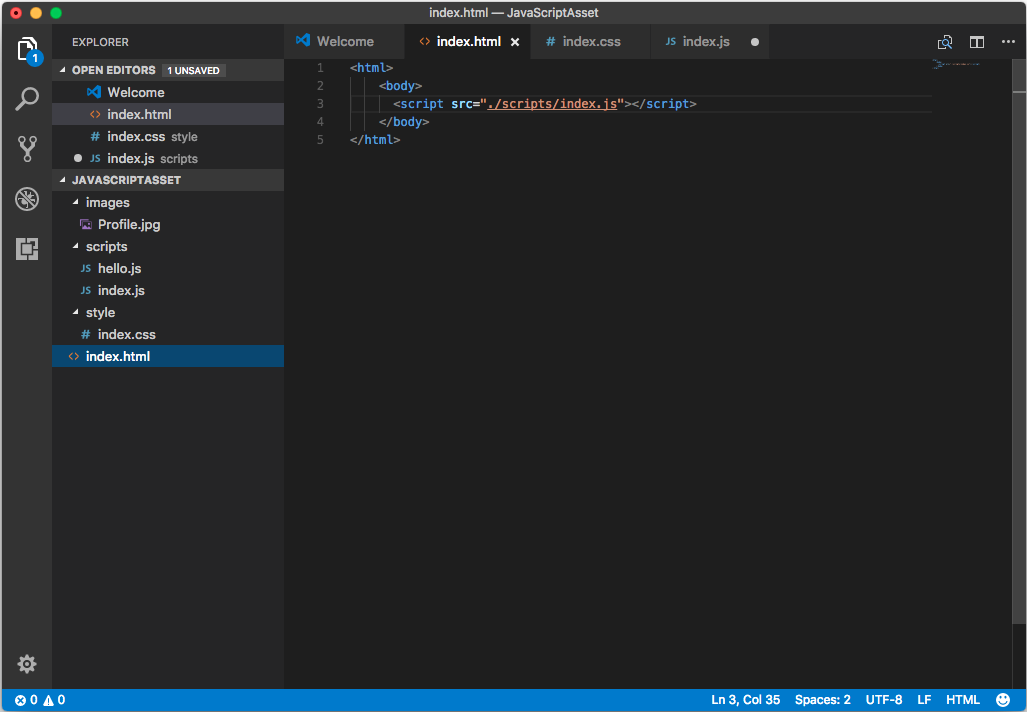Select index.js scripts in Open Editors
The image size is (1027, 712).
[x=168, y=159]
